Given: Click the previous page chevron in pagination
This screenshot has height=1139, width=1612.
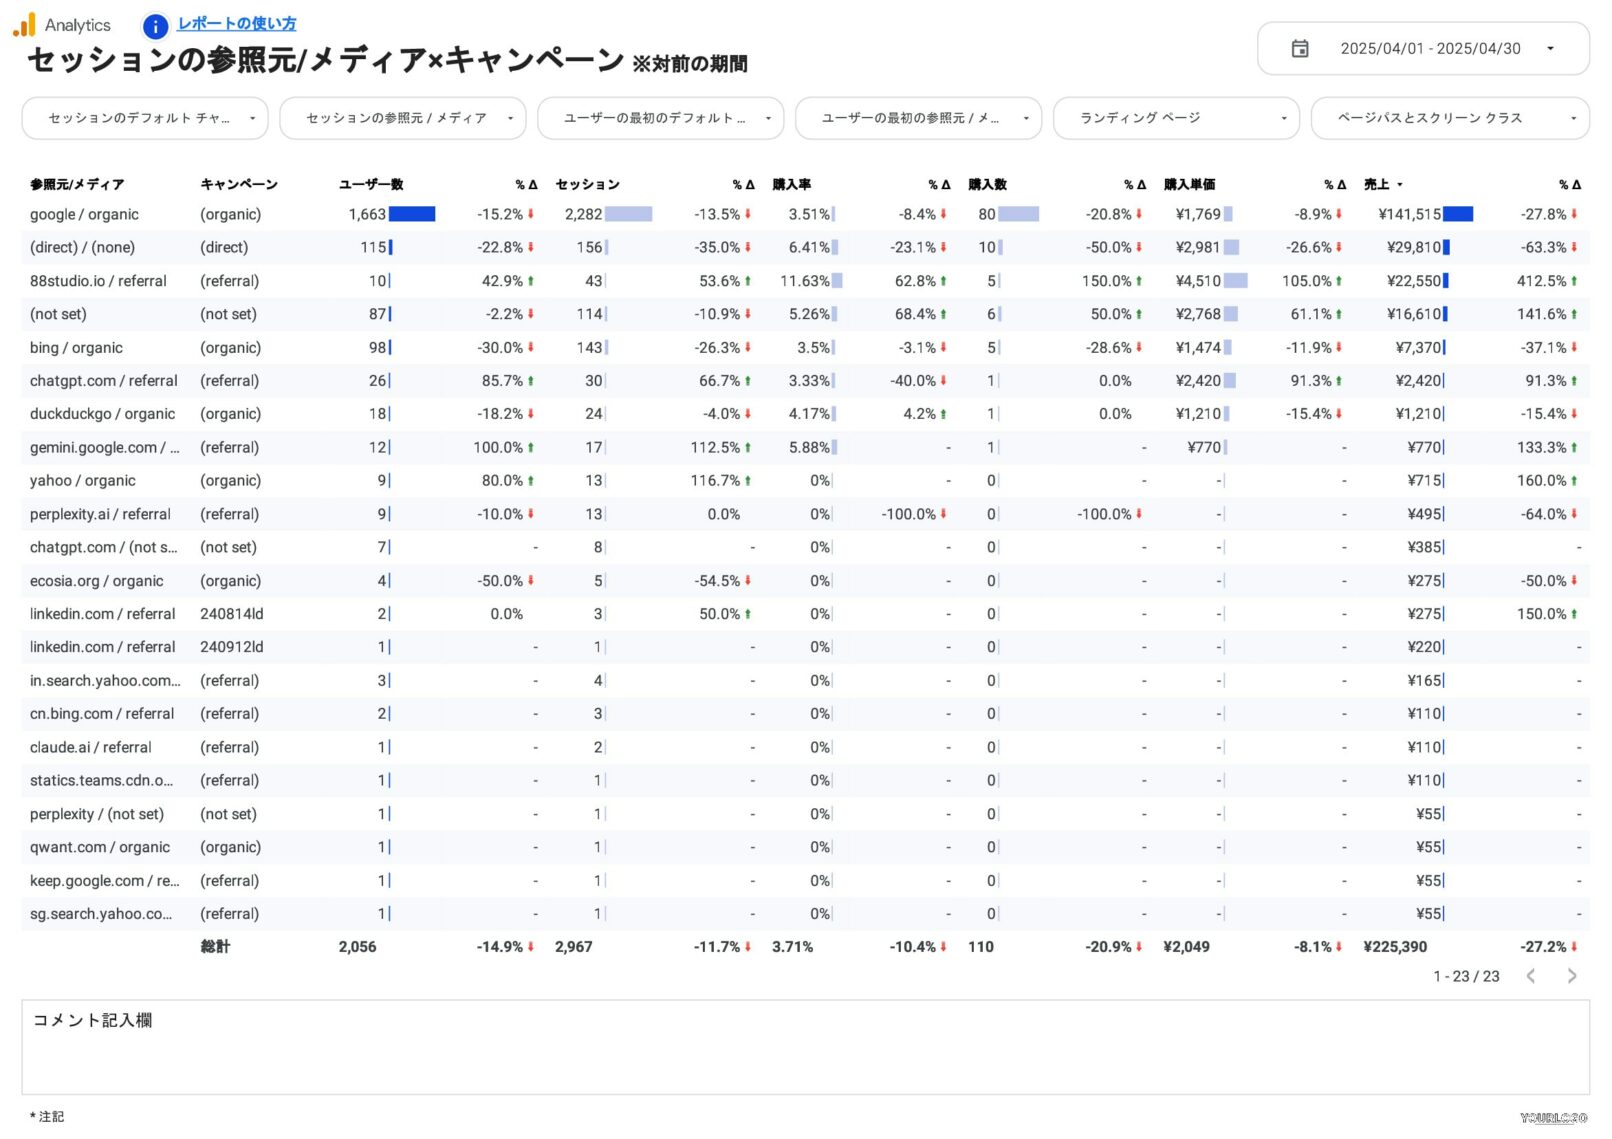Looking at the screenshot, I should tap(1532, 976).
